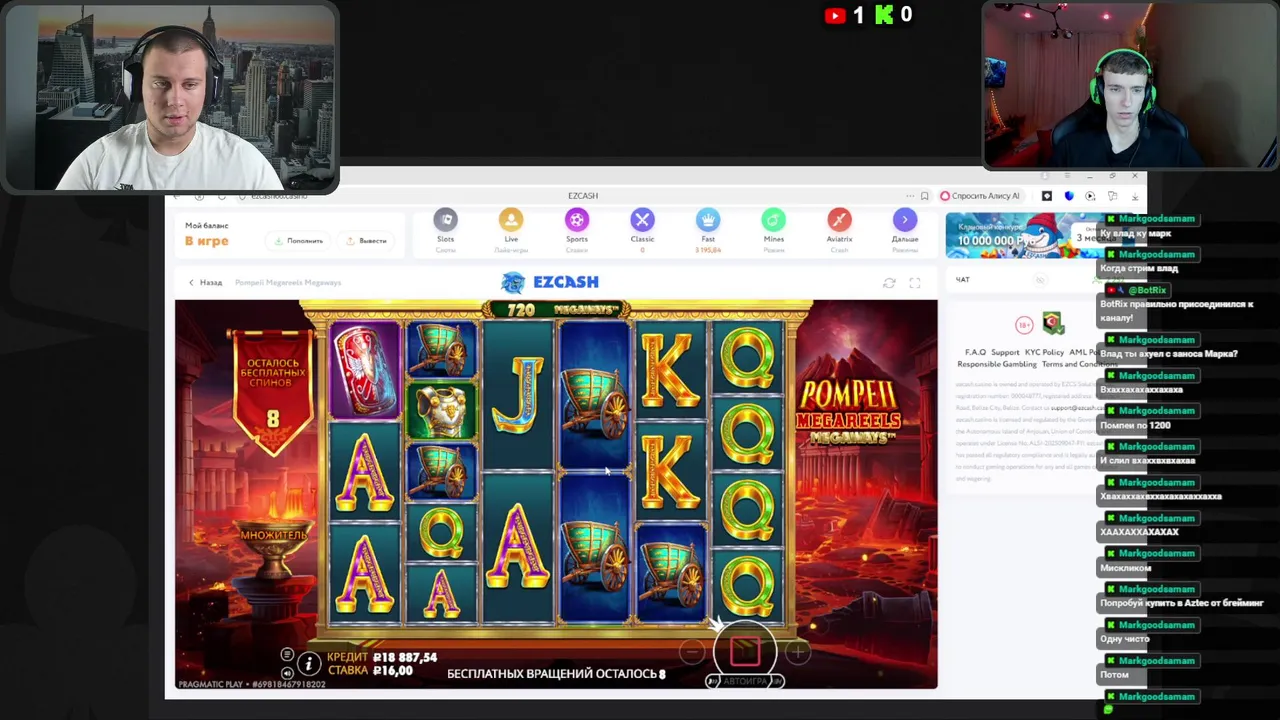The image size is (1280, 720).
Task: Click the 18+ age restriction badge
Action: pos(1024,325)
